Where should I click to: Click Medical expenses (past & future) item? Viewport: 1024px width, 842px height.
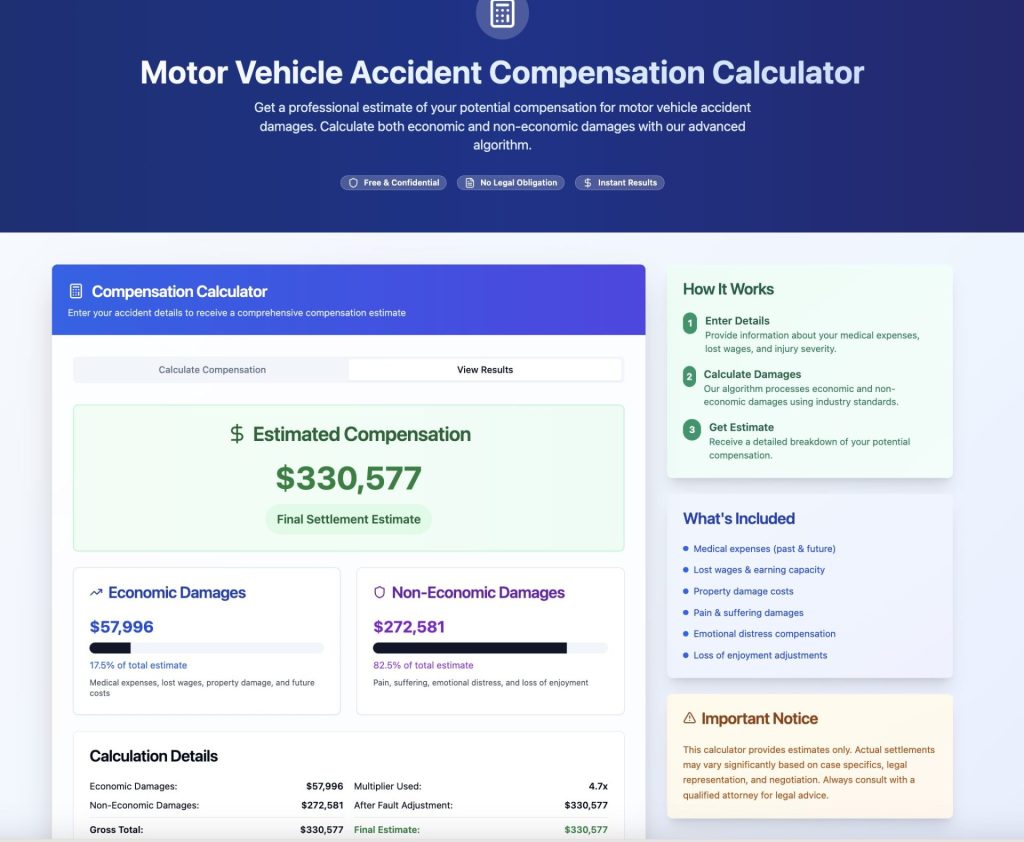click(764, 549)
